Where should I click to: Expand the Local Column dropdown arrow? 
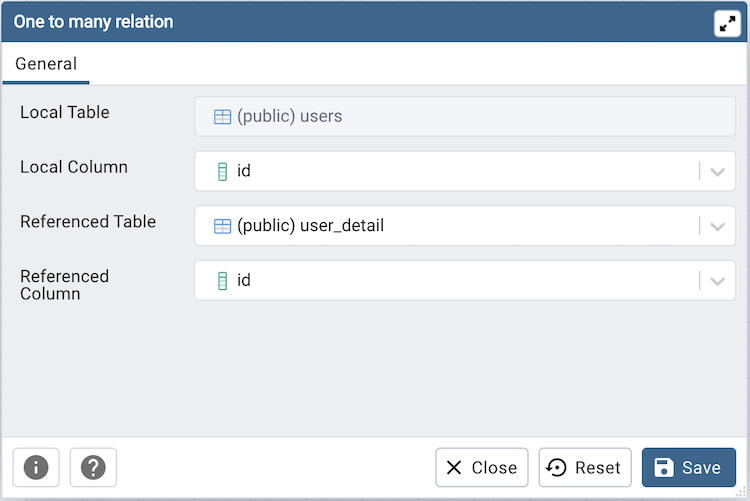[x=717, y=171]
